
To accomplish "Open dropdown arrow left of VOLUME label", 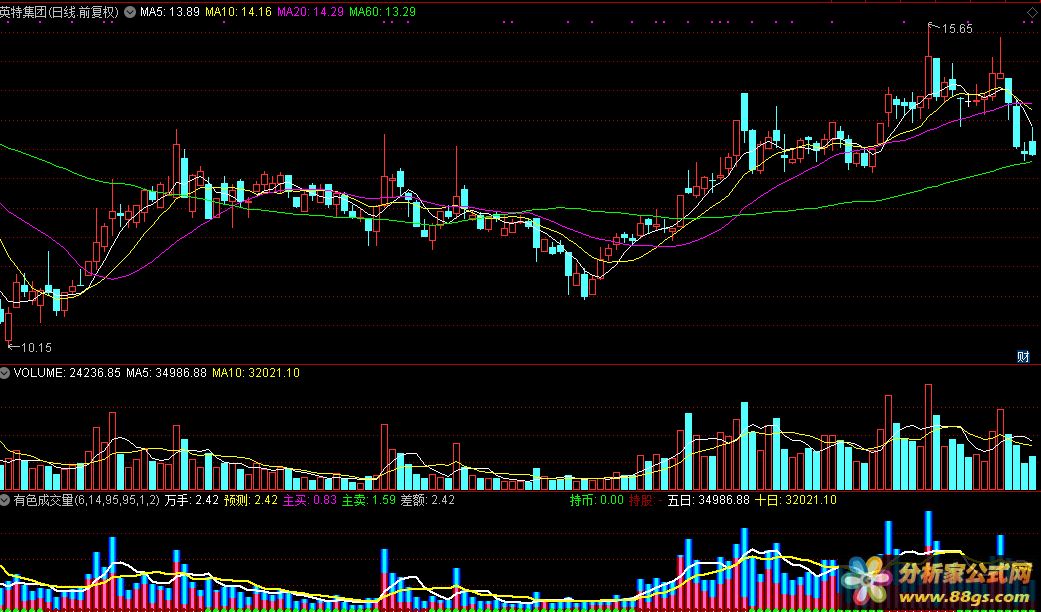I will [5, 373].
